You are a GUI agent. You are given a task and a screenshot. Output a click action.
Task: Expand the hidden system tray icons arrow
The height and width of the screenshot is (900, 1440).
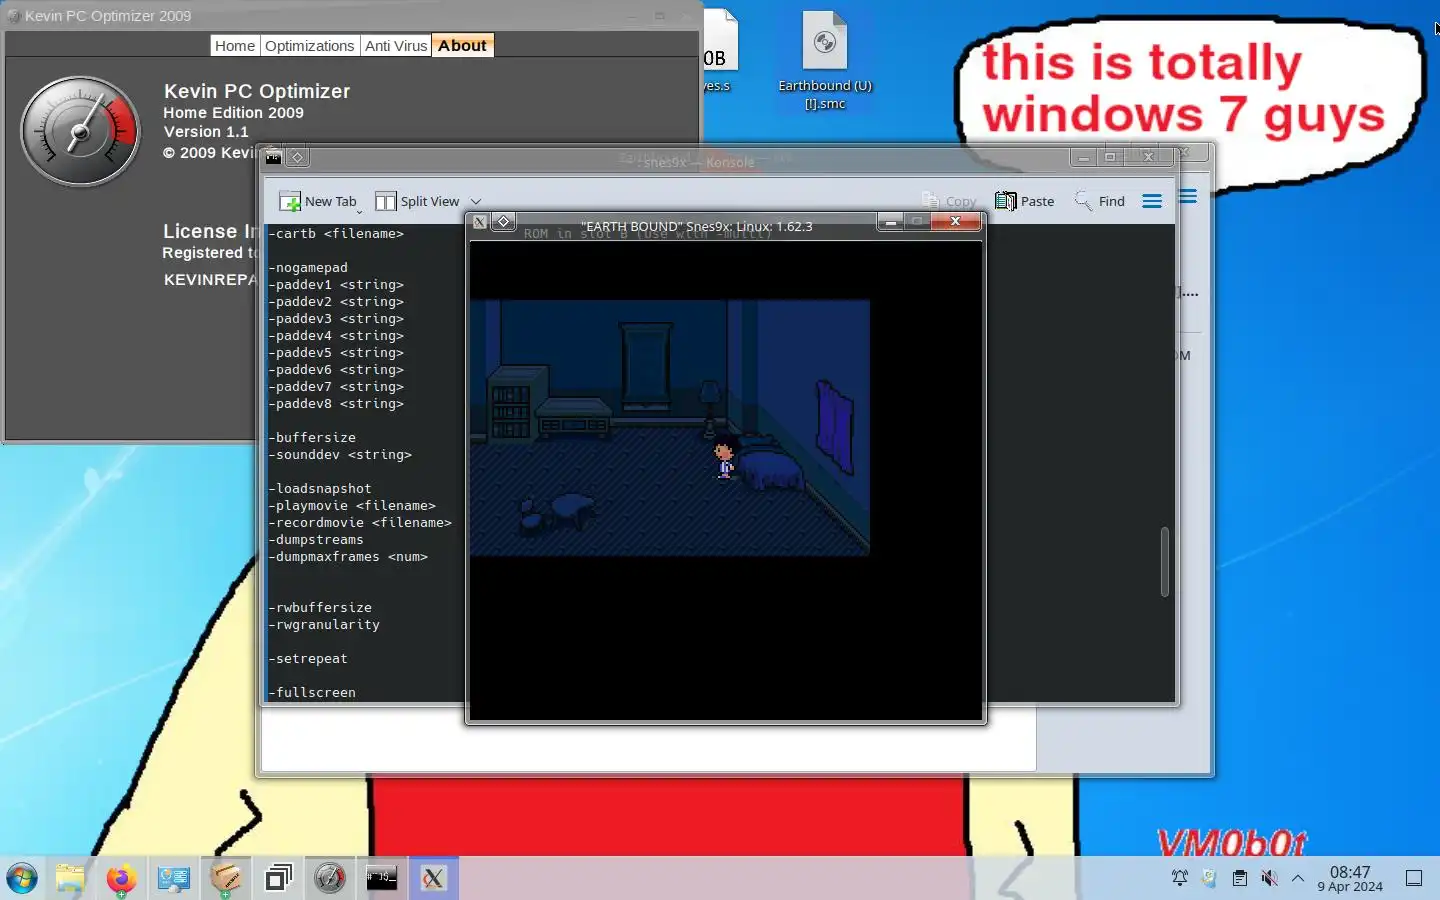1298,878
